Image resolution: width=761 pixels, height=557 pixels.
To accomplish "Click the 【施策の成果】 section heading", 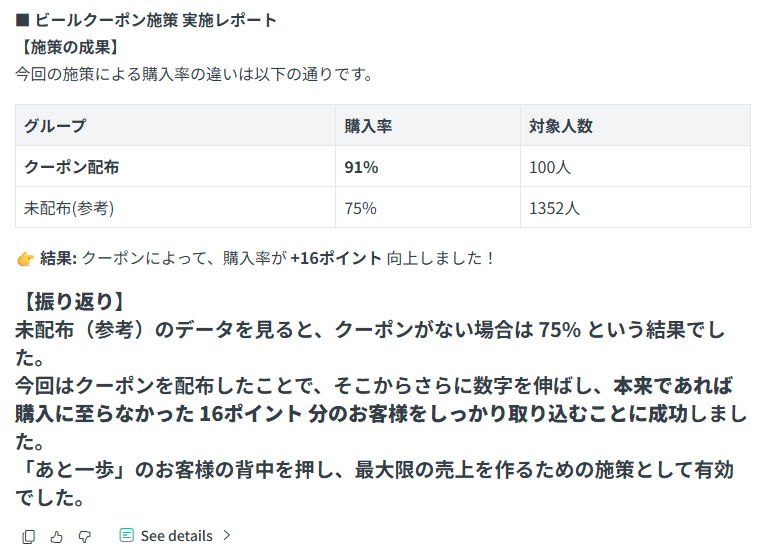I will [70, 48].
